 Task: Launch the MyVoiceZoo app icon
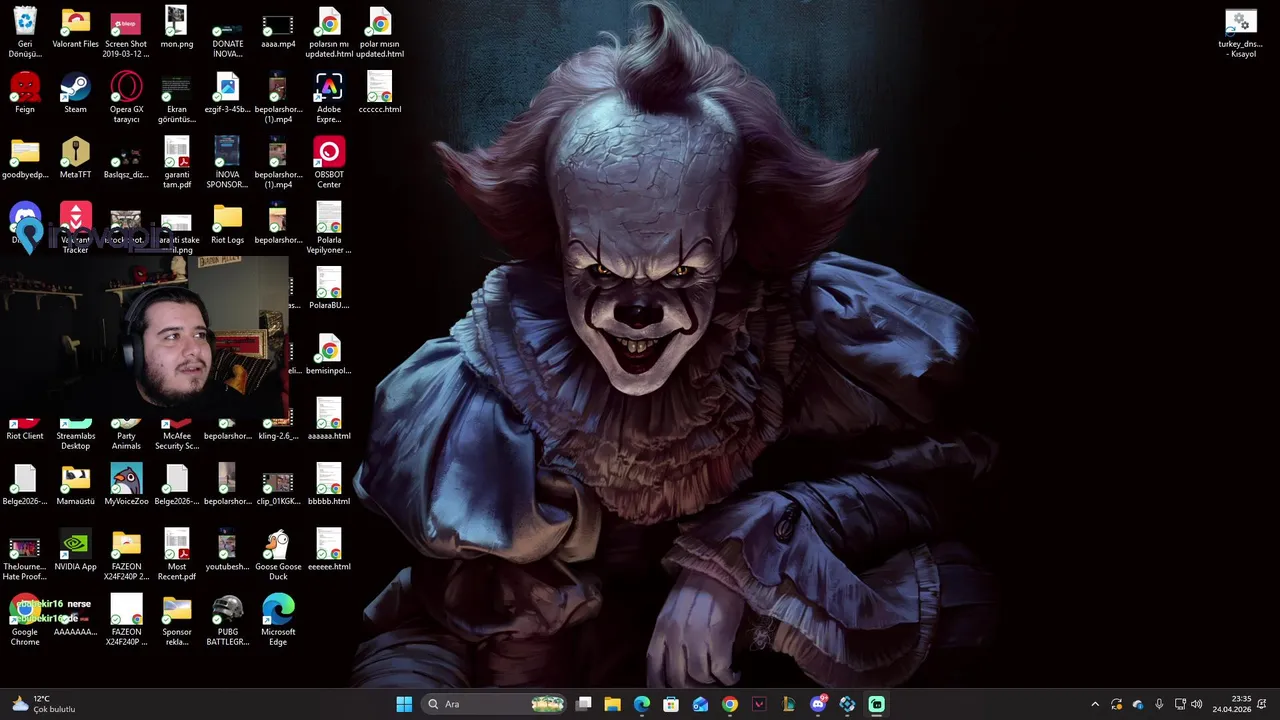(126, 484)
